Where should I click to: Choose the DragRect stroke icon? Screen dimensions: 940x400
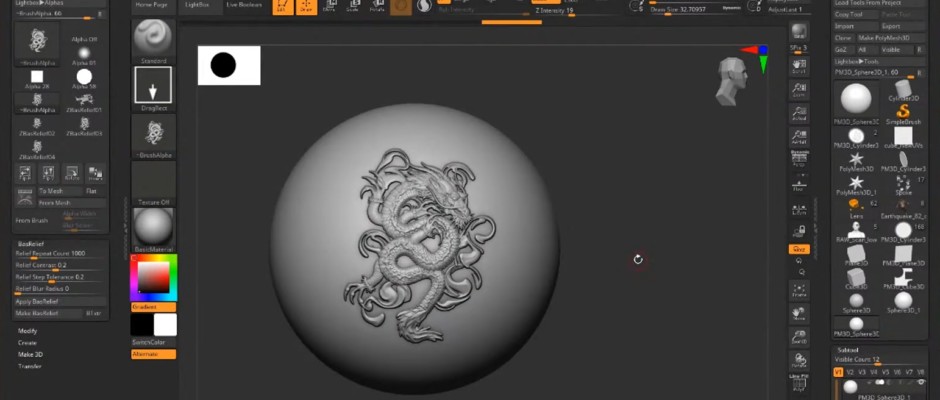(154, 87)
